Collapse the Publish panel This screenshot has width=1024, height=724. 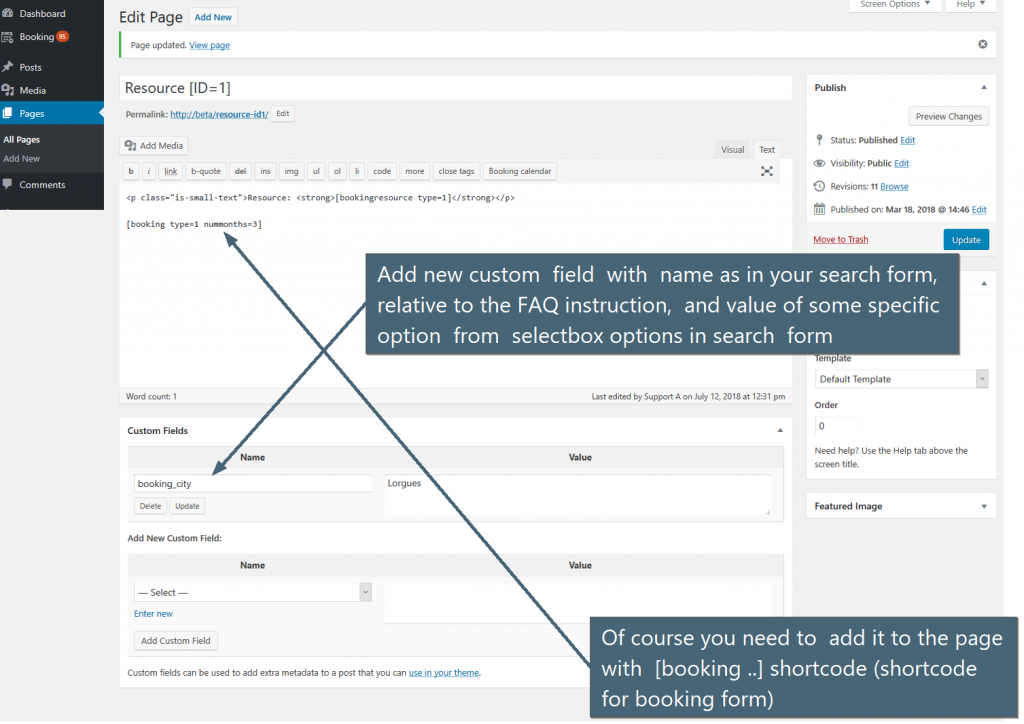(x=983, y=87)
